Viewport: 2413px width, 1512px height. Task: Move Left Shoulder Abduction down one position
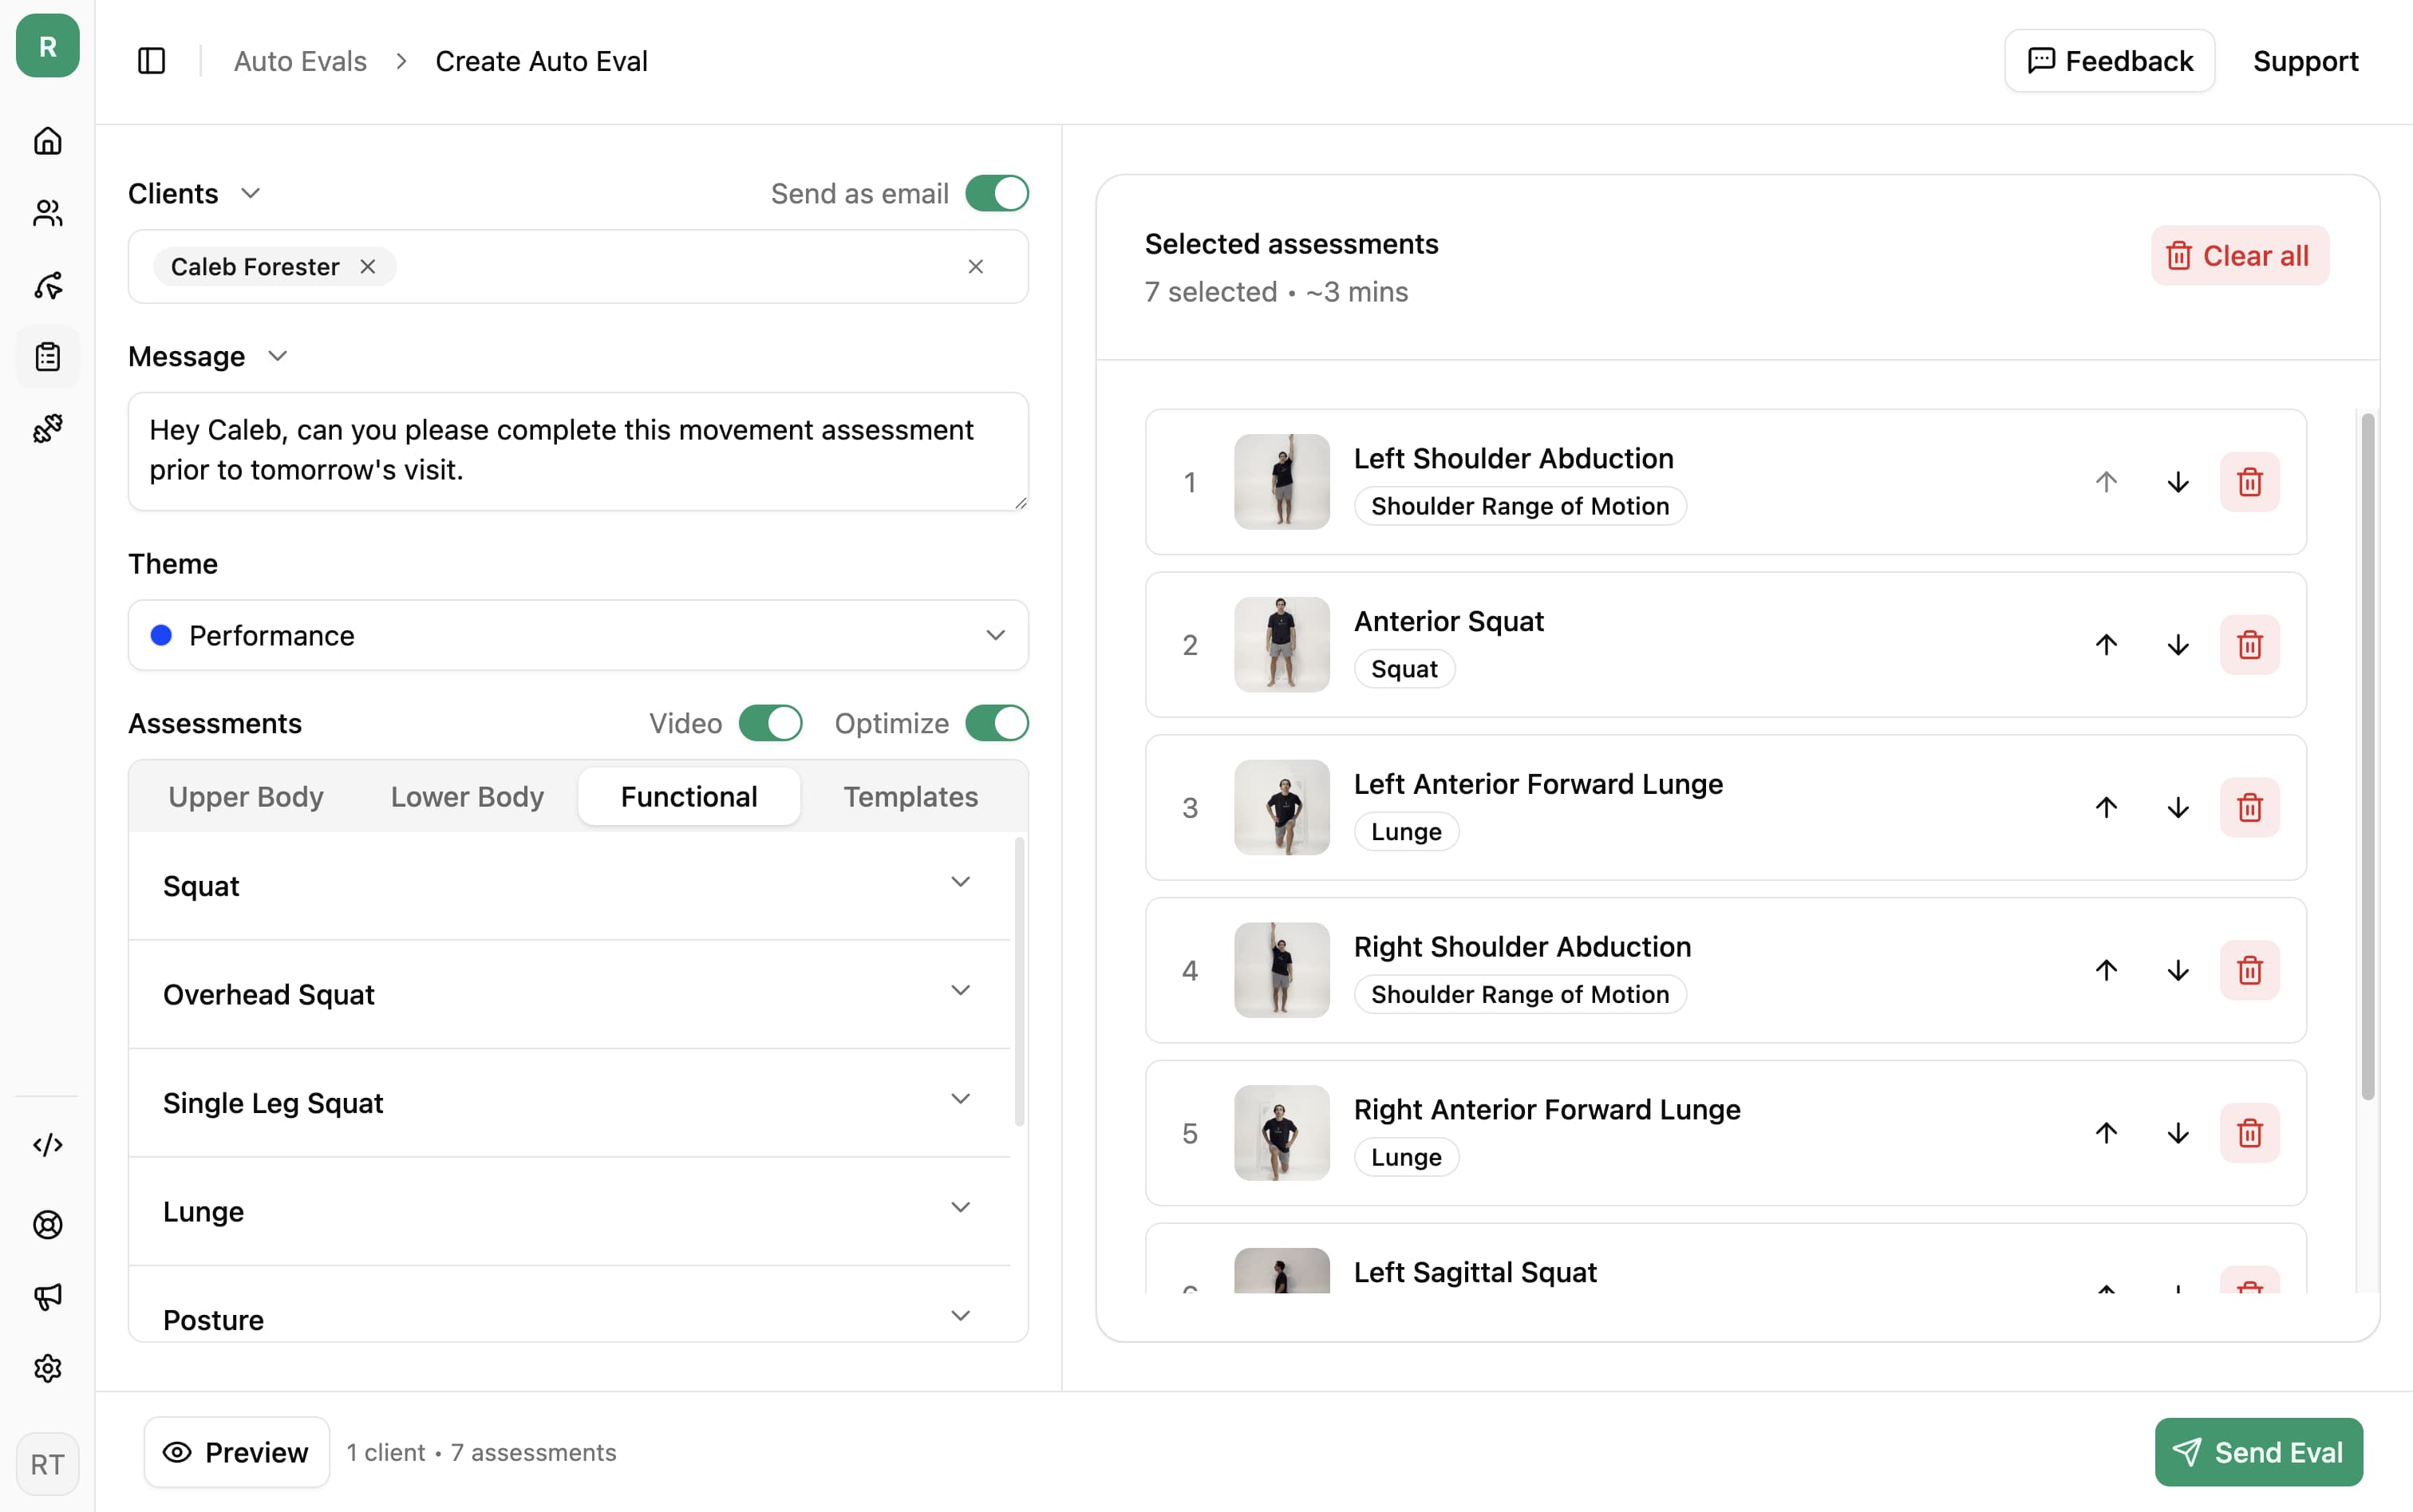click(x=2177, y=482)
